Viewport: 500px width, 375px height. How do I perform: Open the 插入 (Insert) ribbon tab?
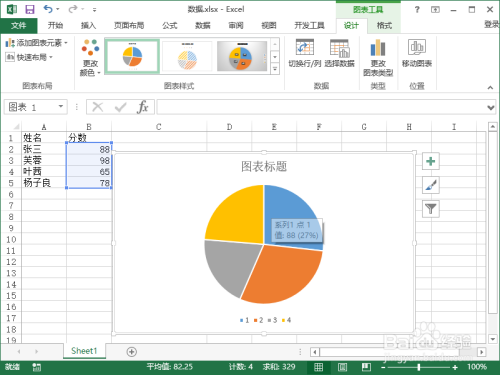(x=88, y=25)
